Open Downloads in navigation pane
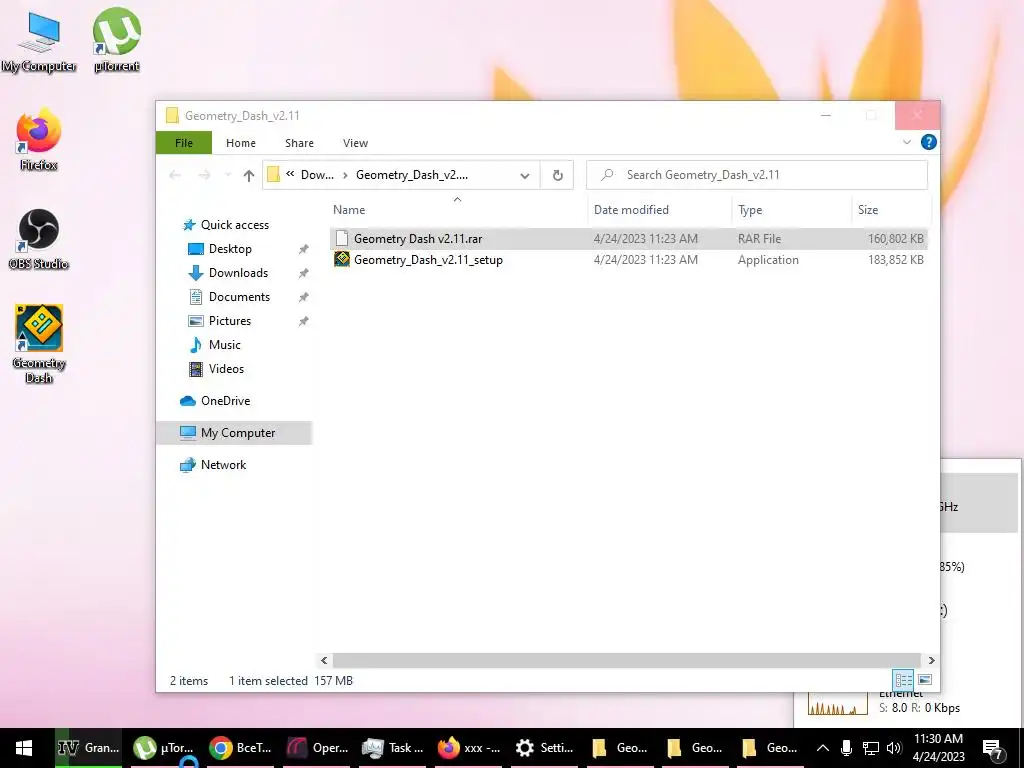The height and width of the screenshot is (768, 1024). click(238, 273)
